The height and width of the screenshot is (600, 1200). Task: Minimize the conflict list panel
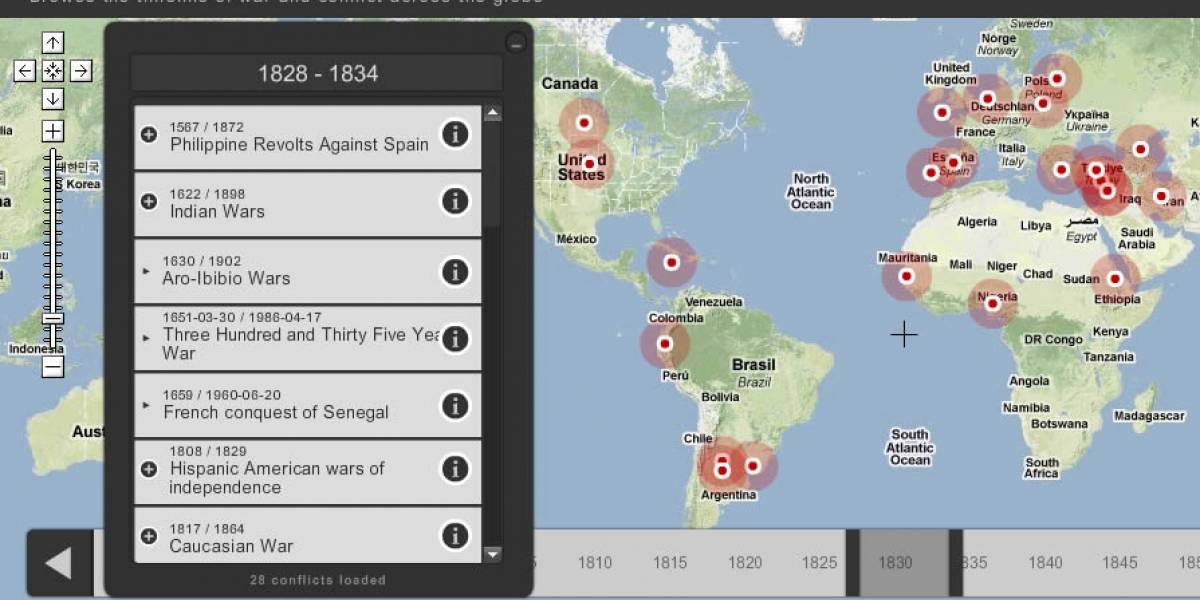click(x=515, y=42)
